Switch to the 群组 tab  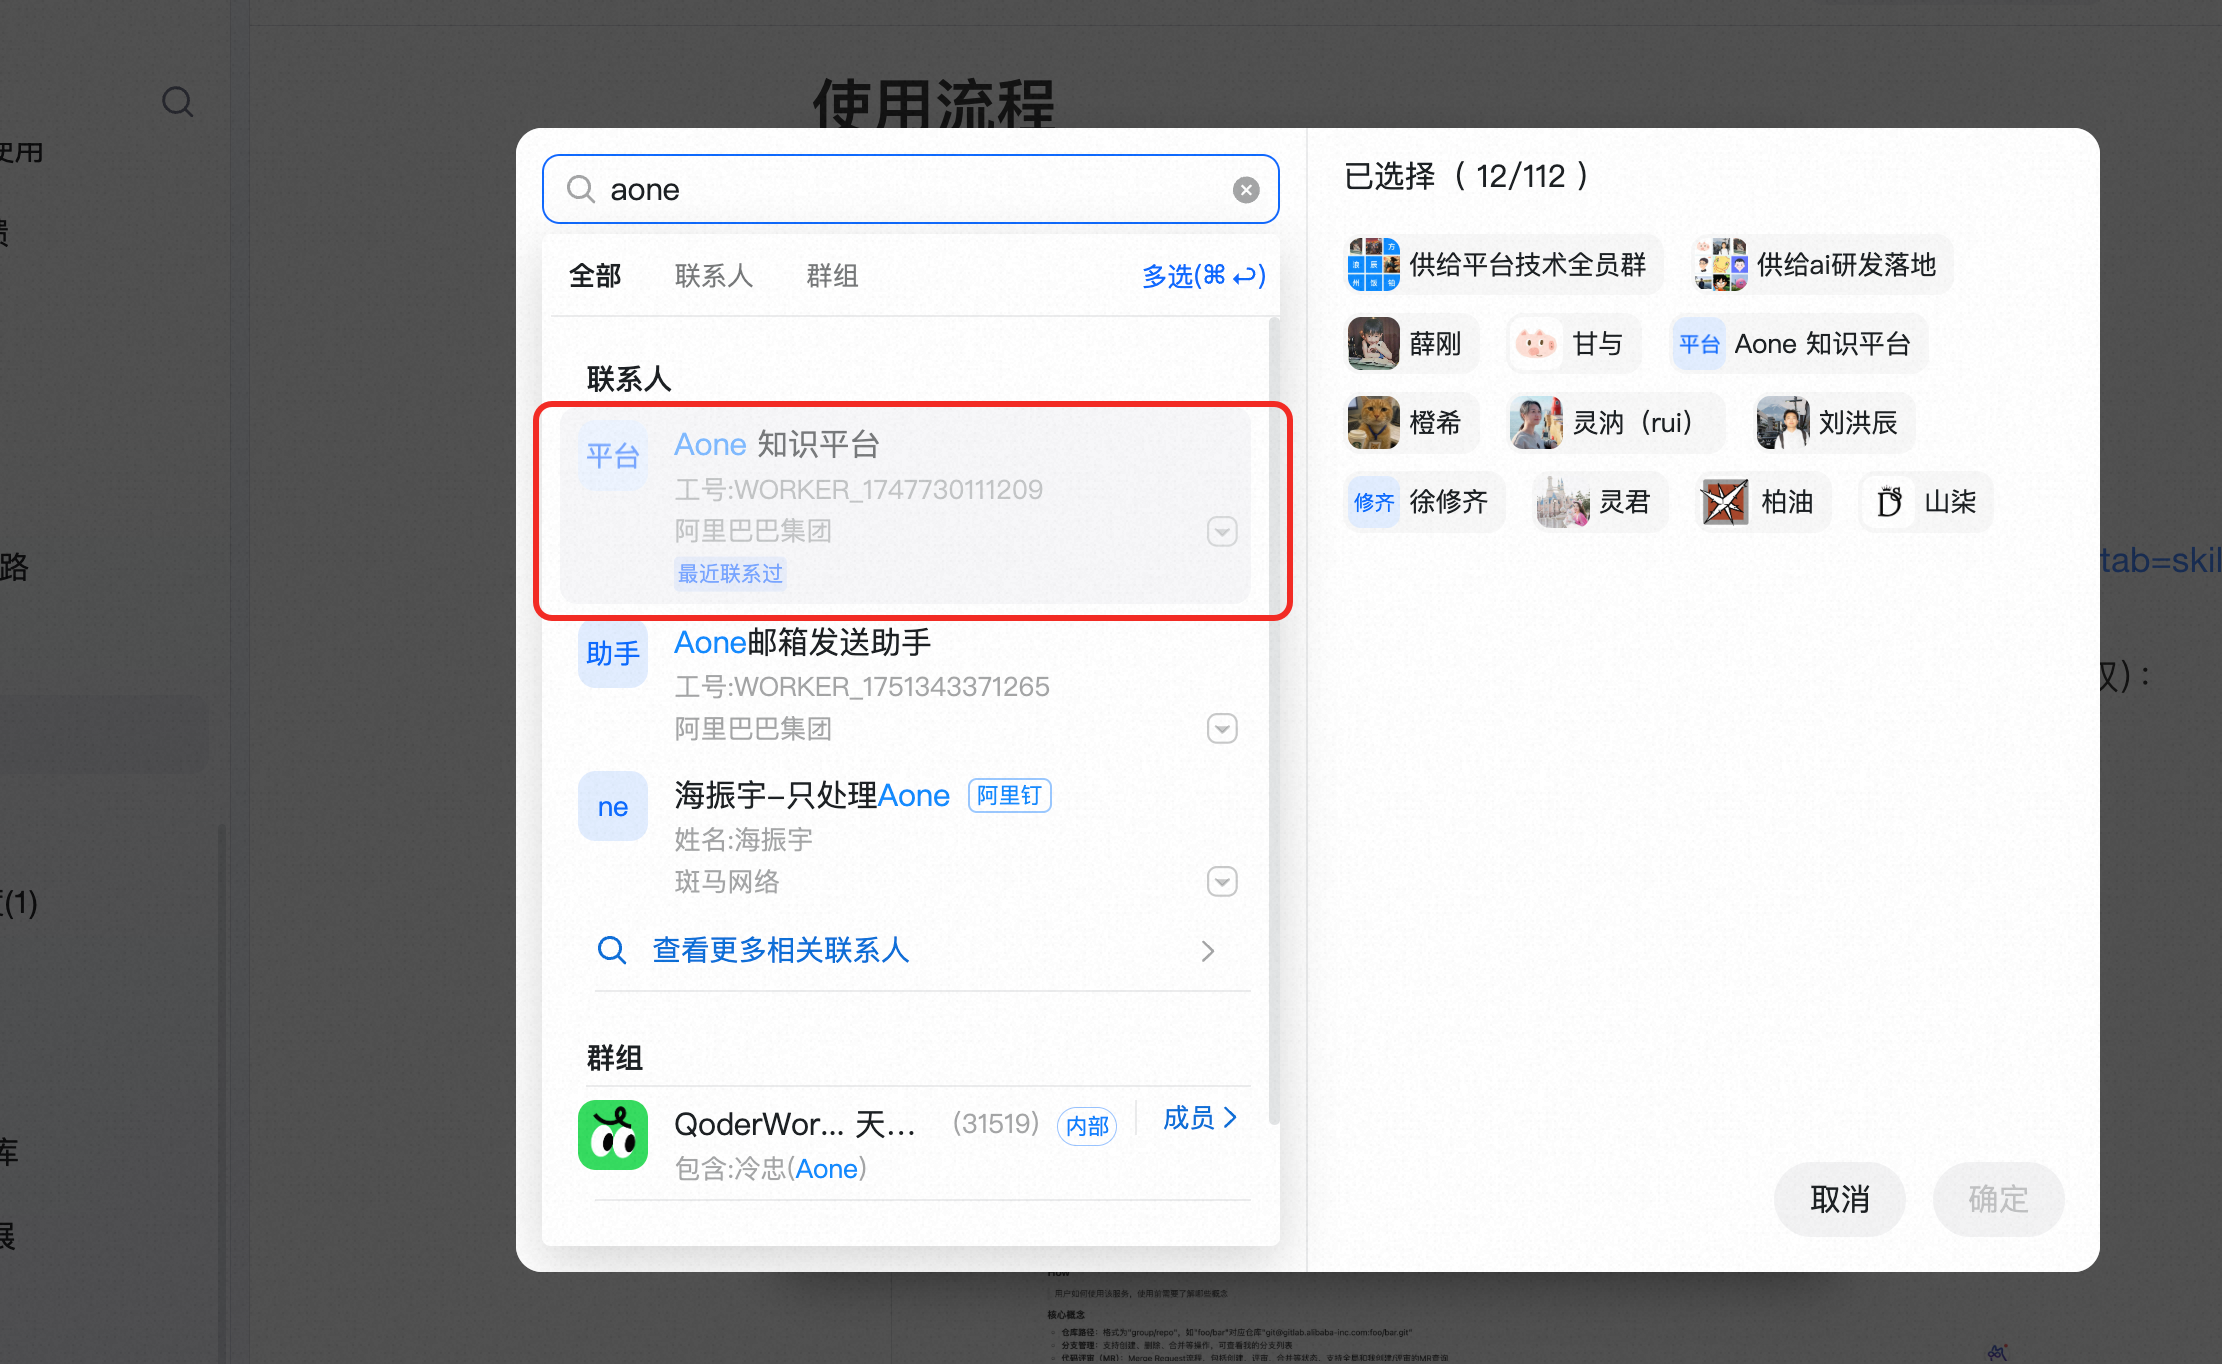click(832, 276)
